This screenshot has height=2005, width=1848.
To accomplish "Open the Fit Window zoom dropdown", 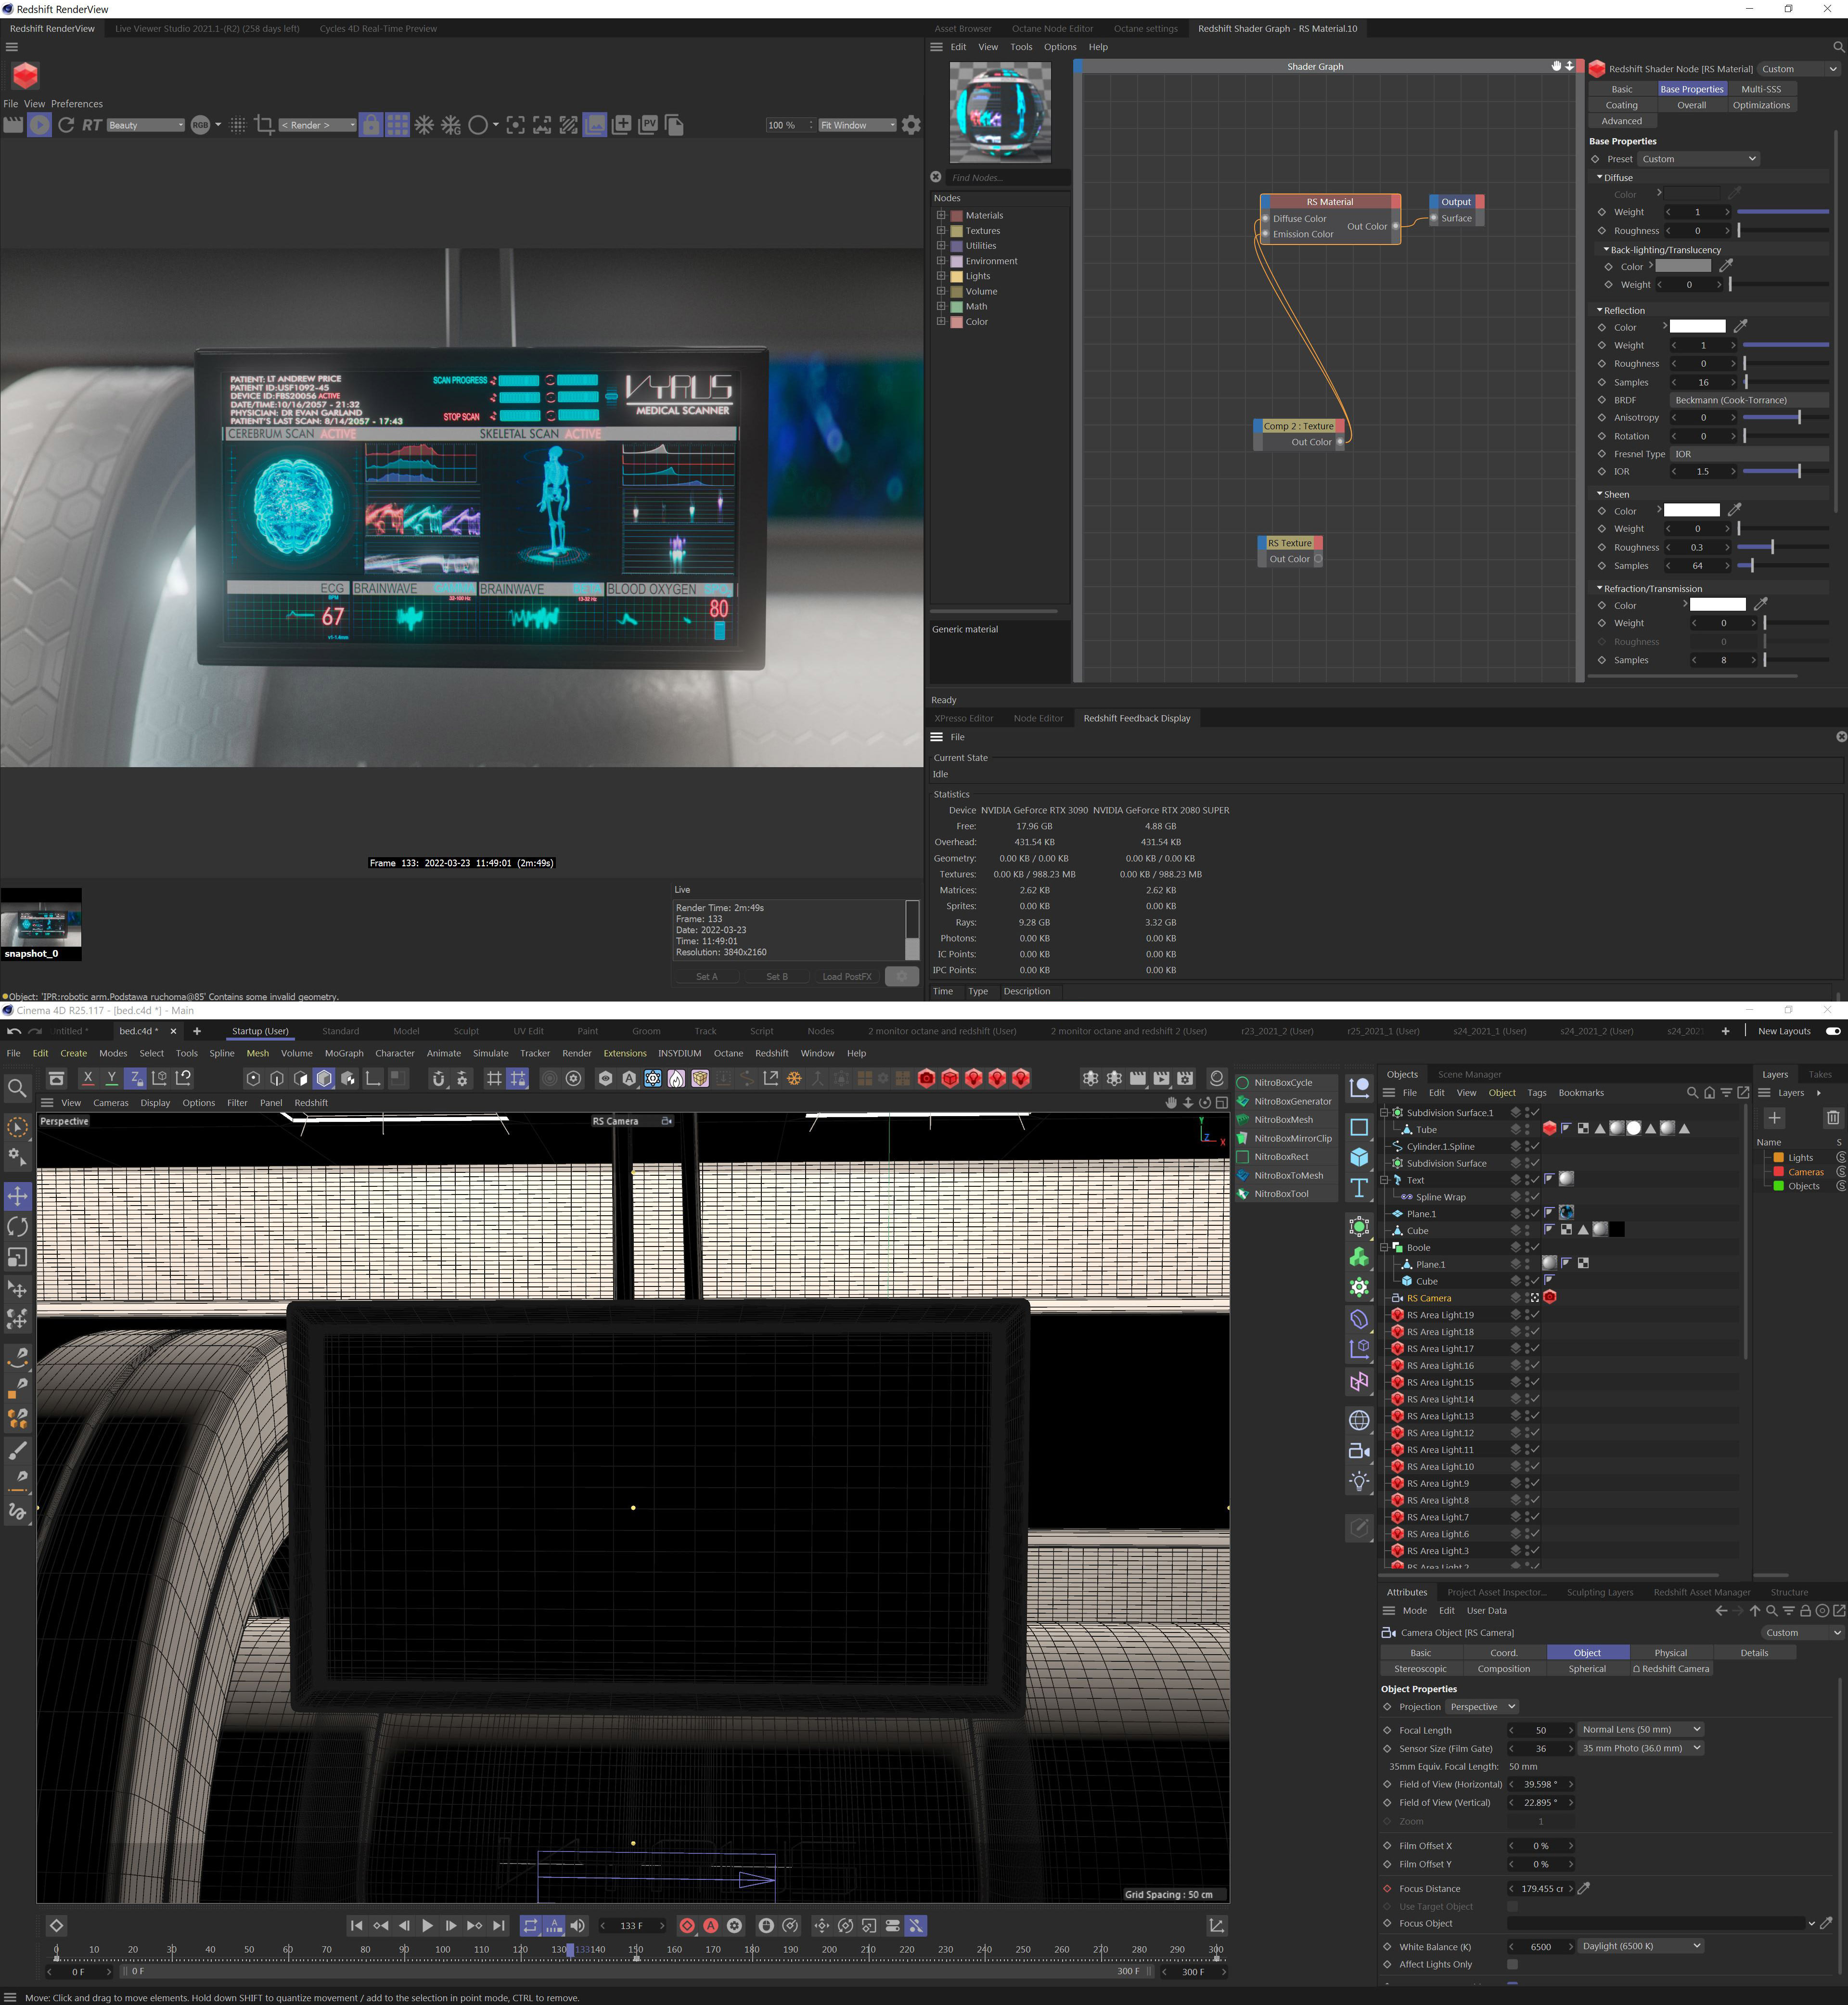I will [857, 125].
